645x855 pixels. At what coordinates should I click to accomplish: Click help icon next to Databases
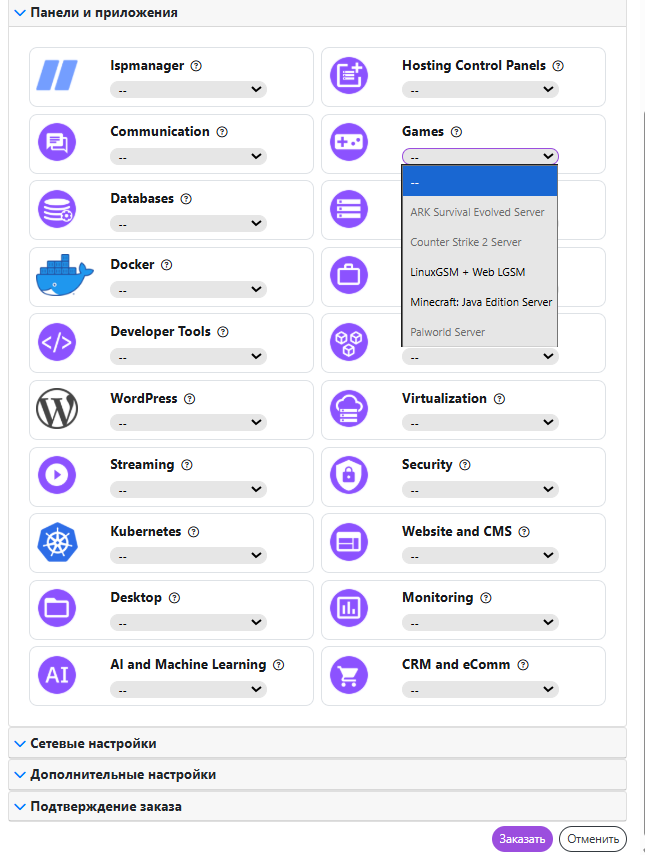(x=185, y=199)
